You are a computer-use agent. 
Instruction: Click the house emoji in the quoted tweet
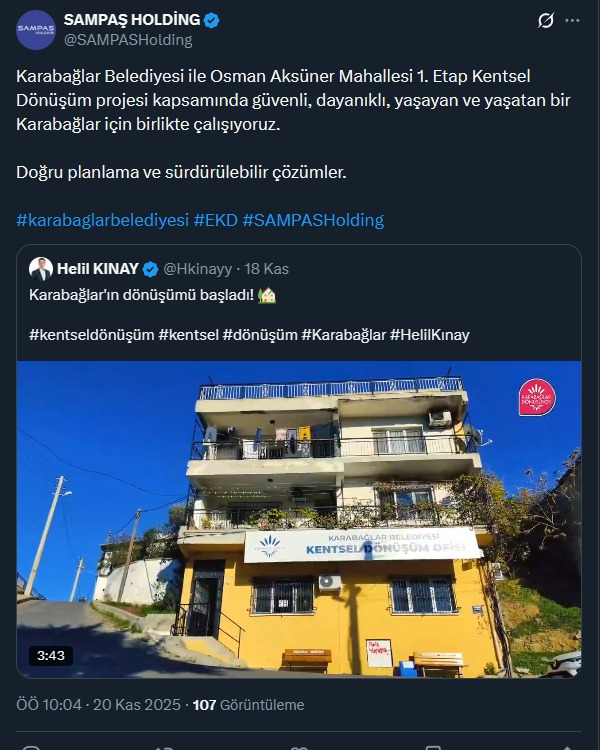(267, 295)
